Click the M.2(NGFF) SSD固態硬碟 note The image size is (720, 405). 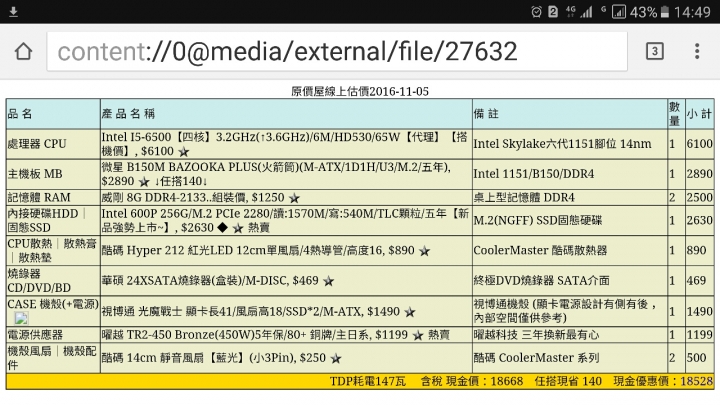538,220
